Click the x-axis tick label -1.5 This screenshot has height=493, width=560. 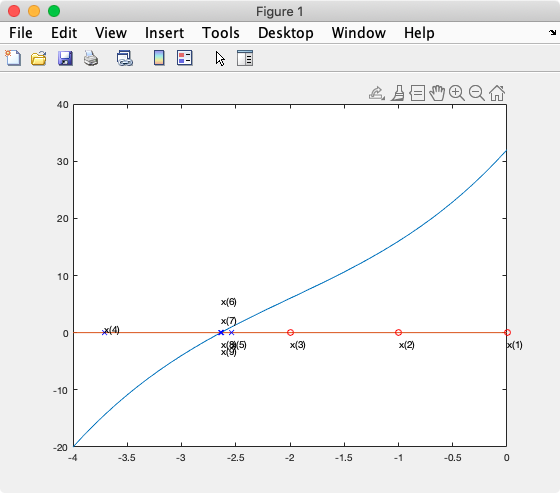tap(344, 458)
